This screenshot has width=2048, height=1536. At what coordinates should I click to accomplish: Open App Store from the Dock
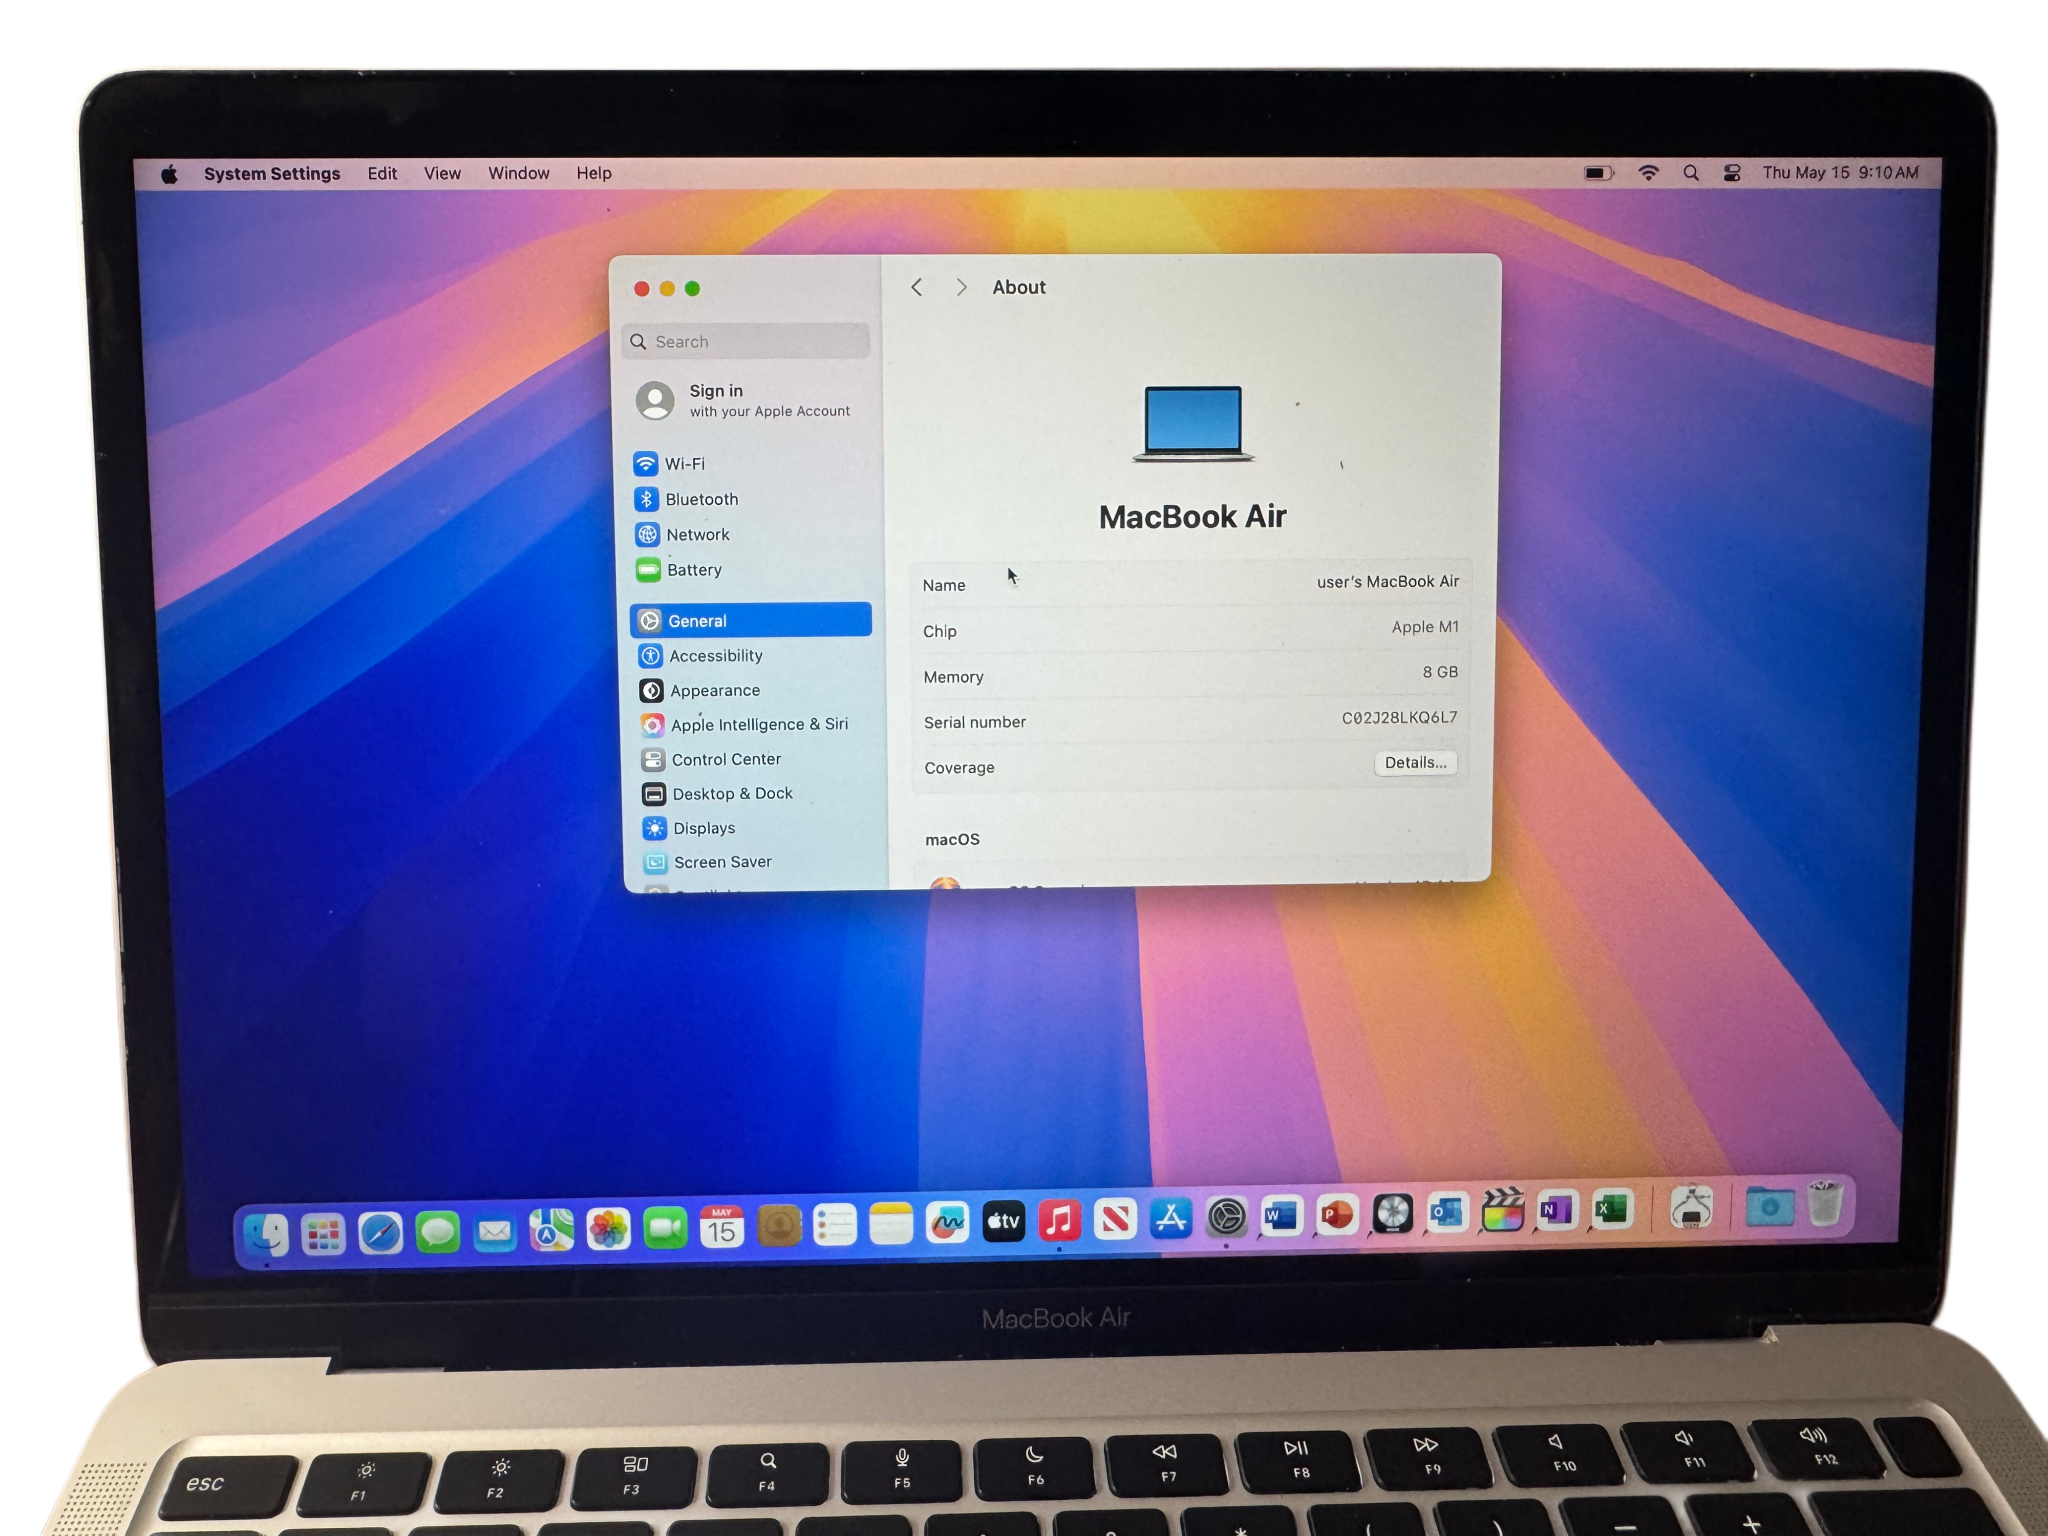1171,1220
